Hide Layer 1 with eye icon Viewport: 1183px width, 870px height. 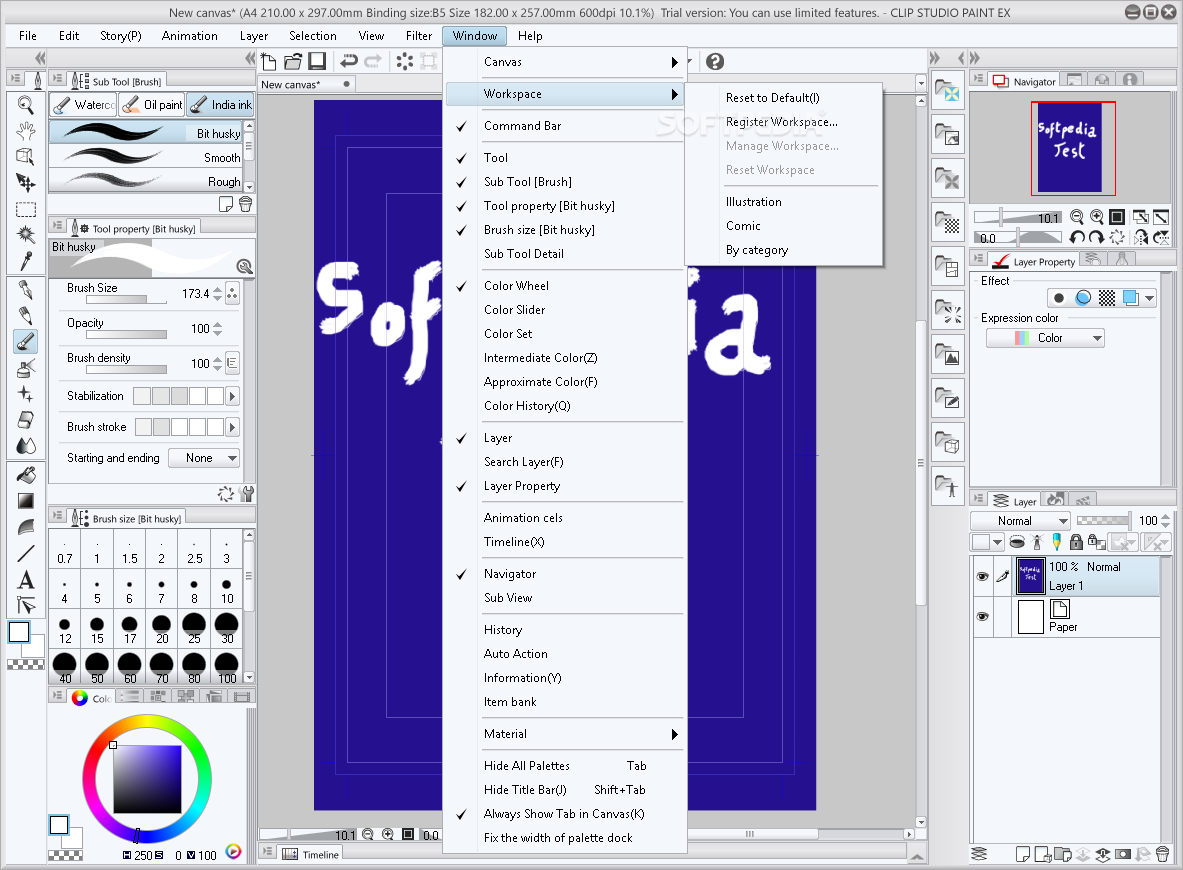pos(982,576)
